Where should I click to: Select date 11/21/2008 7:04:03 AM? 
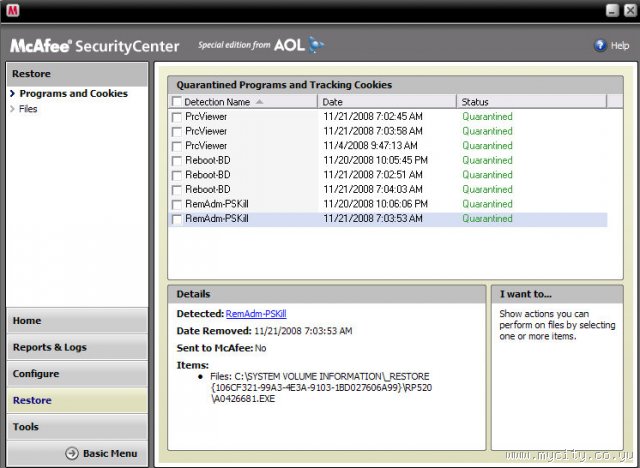coord(373,189)
